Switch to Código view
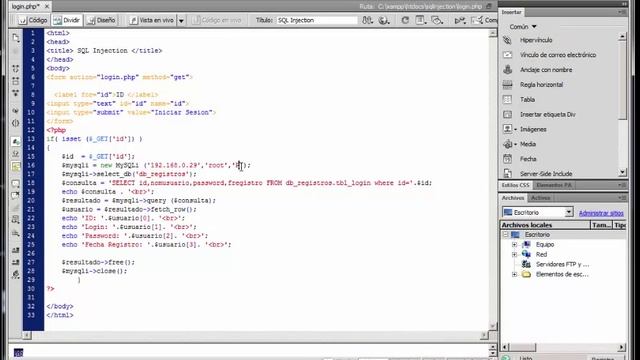 (x=33, y=20)
